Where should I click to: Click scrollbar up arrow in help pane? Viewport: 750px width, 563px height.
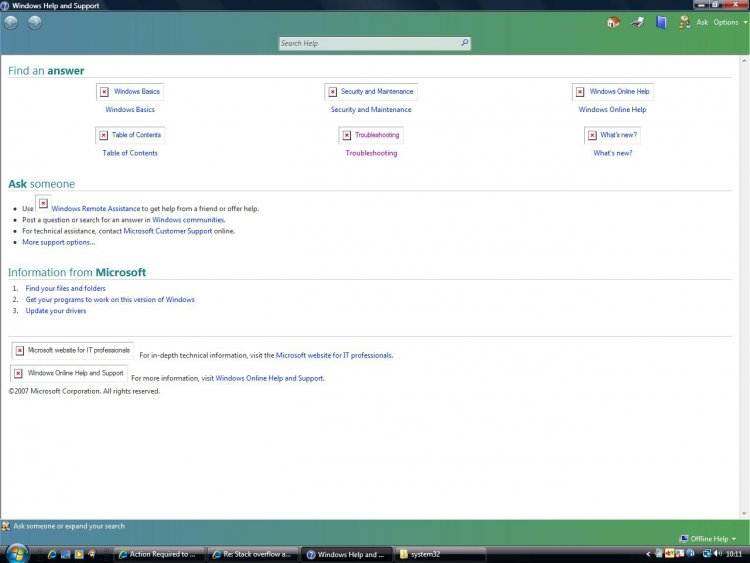pos(744,60)
